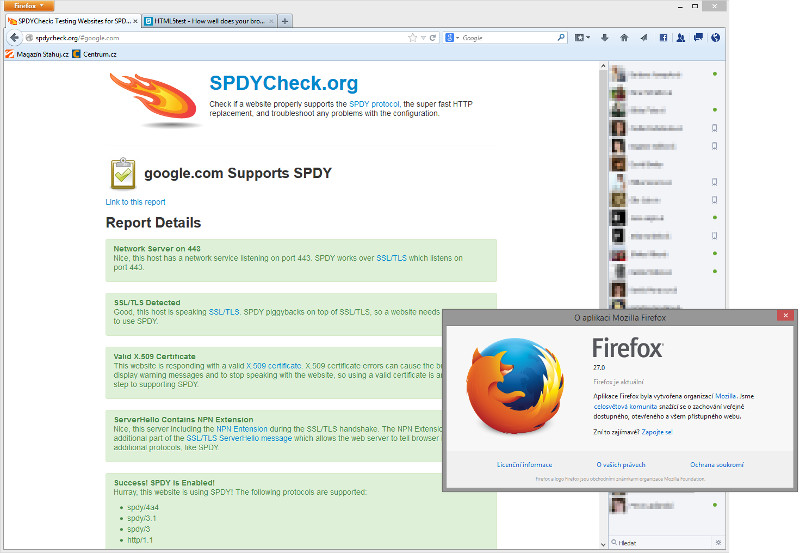Screen dimensions: 800x553
Task: Open Centrum.cz bookmark
Action: coord(94,54)
